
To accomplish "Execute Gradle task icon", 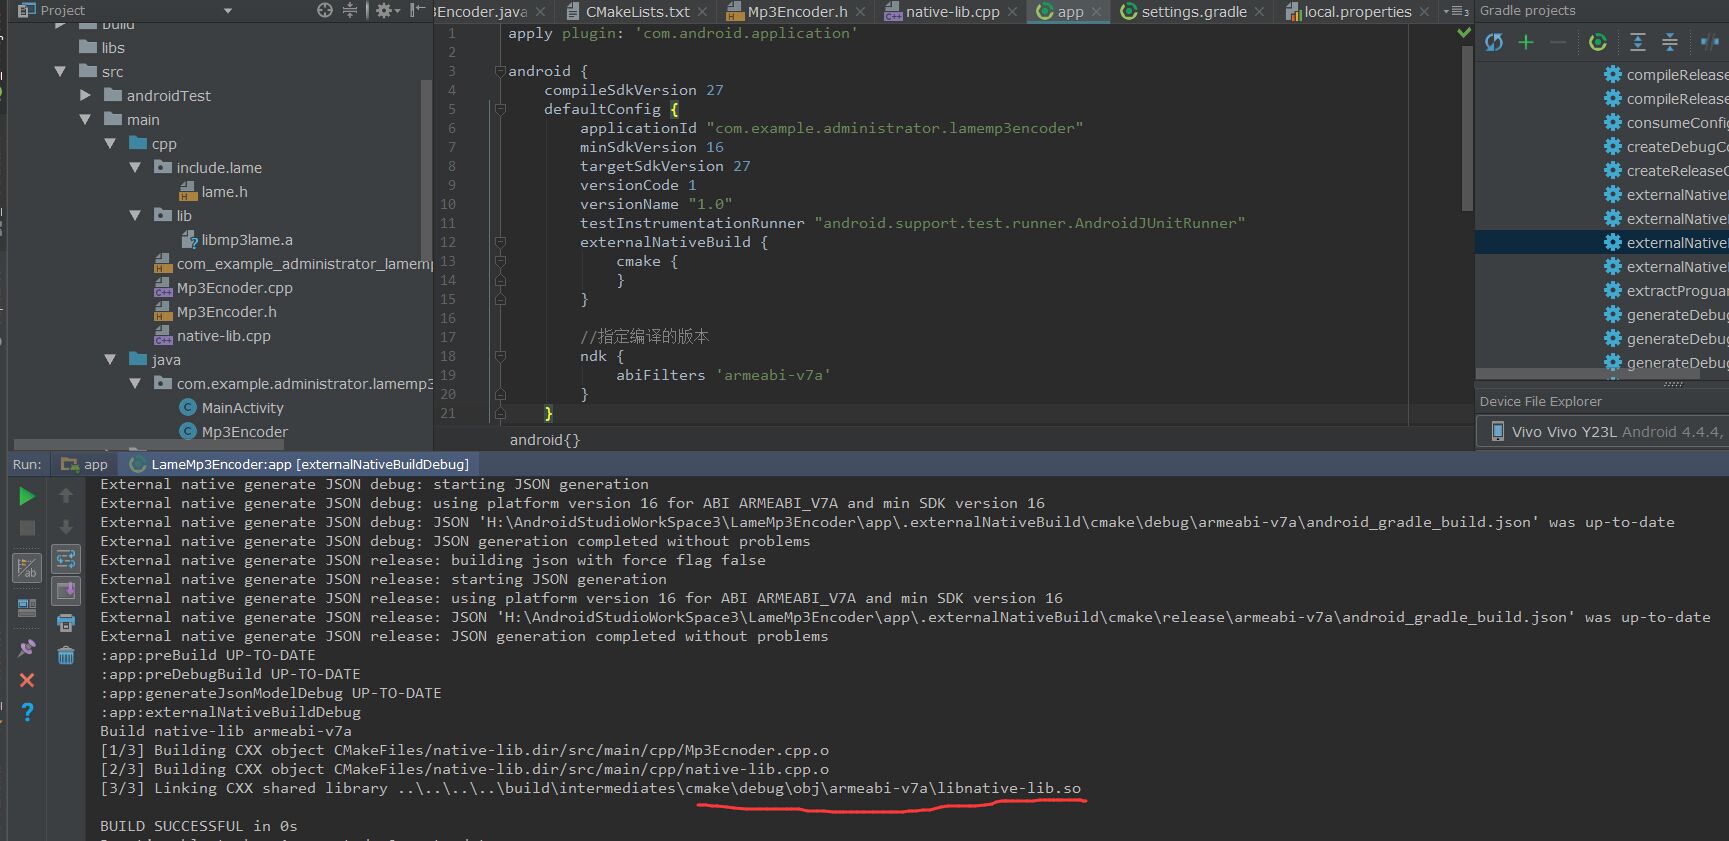I will click(x=1598, y=42).
